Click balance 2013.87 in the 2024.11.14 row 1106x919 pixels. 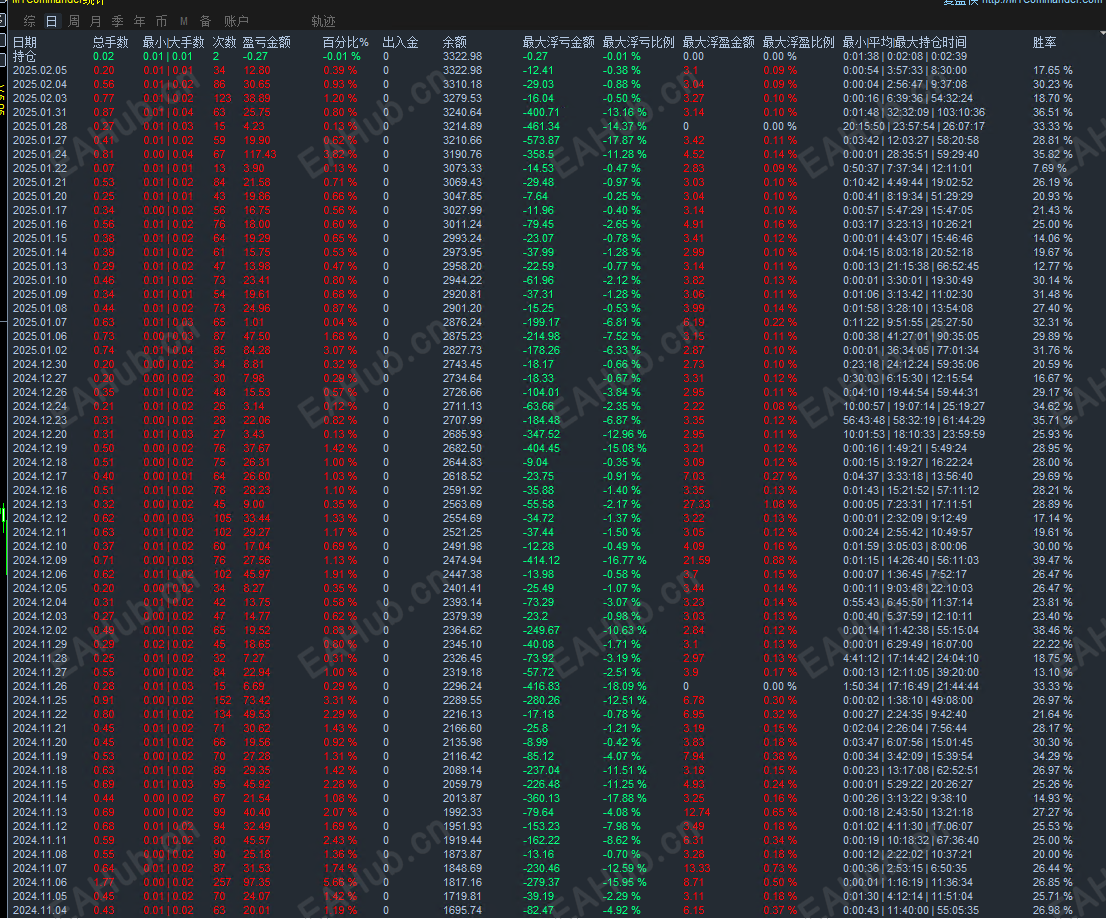[463, 798]
